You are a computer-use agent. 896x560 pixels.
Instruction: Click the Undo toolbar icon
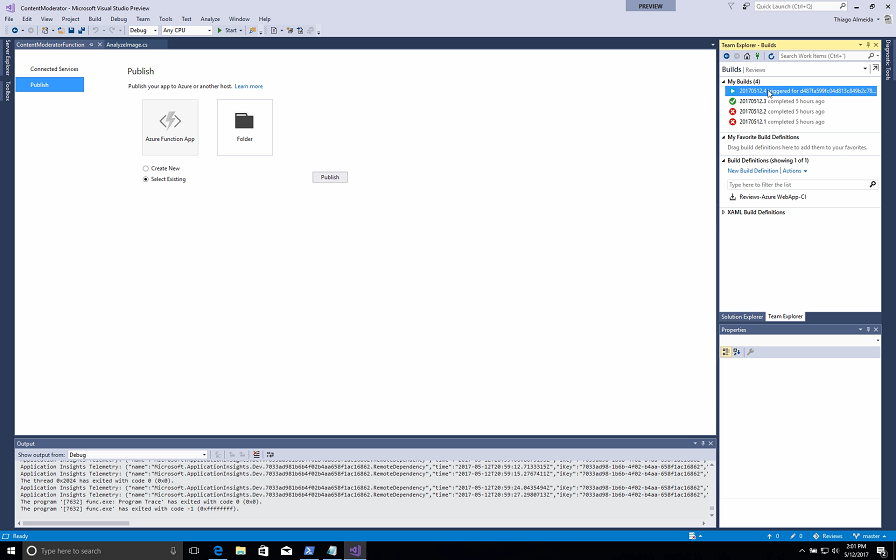pos(95,30)
